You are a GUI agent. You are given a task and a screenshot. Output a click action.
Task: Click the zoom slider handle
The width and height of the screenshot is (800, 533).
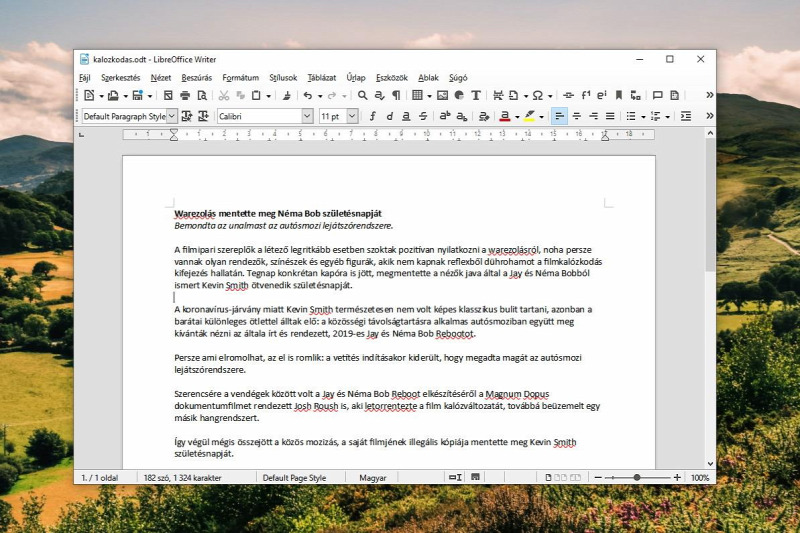tap(637, 477)
